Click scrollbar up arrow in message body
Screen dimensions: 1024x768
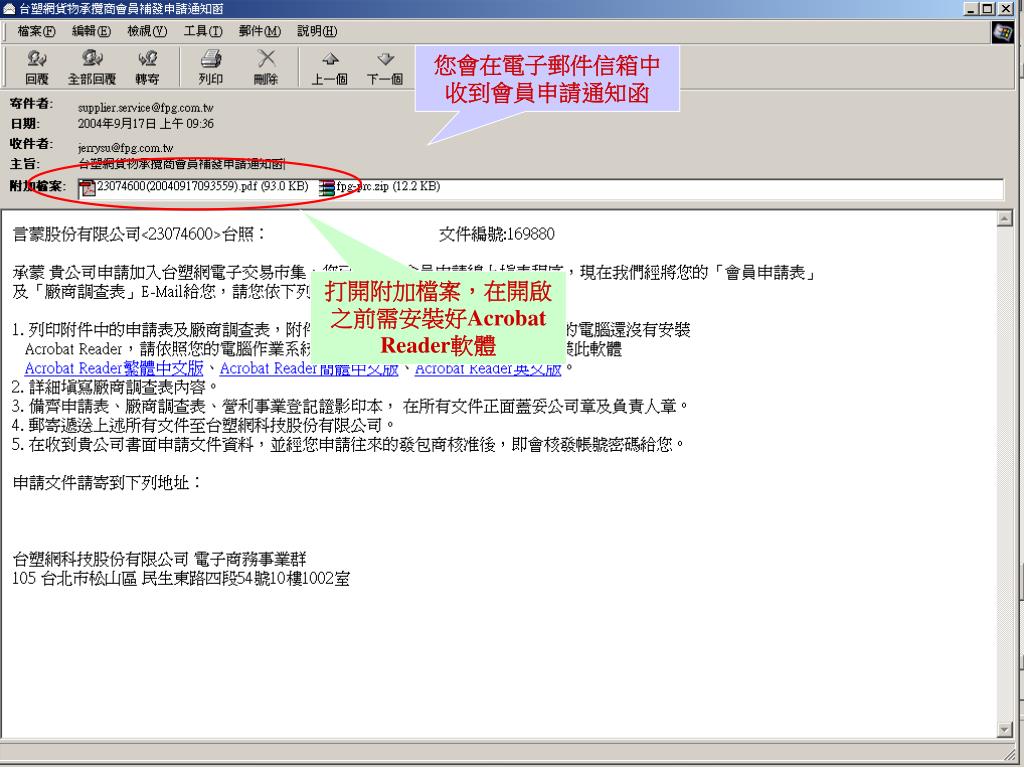[x=1005, y=218]
